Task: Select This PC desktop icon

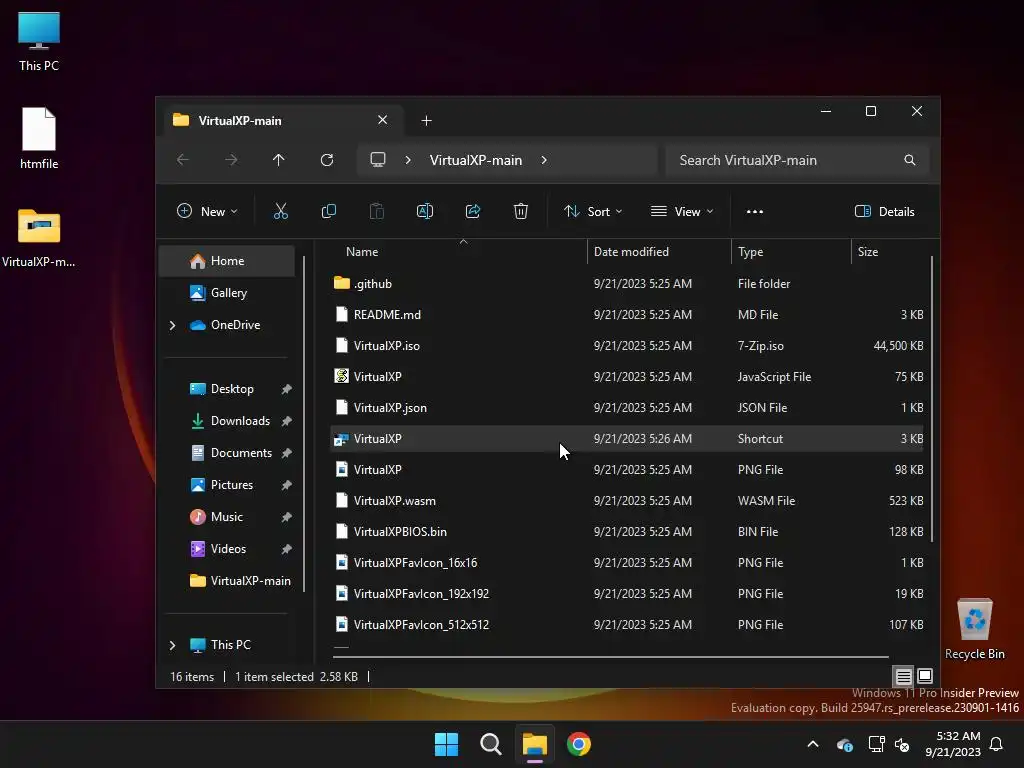Action: (x=39, y=41)
